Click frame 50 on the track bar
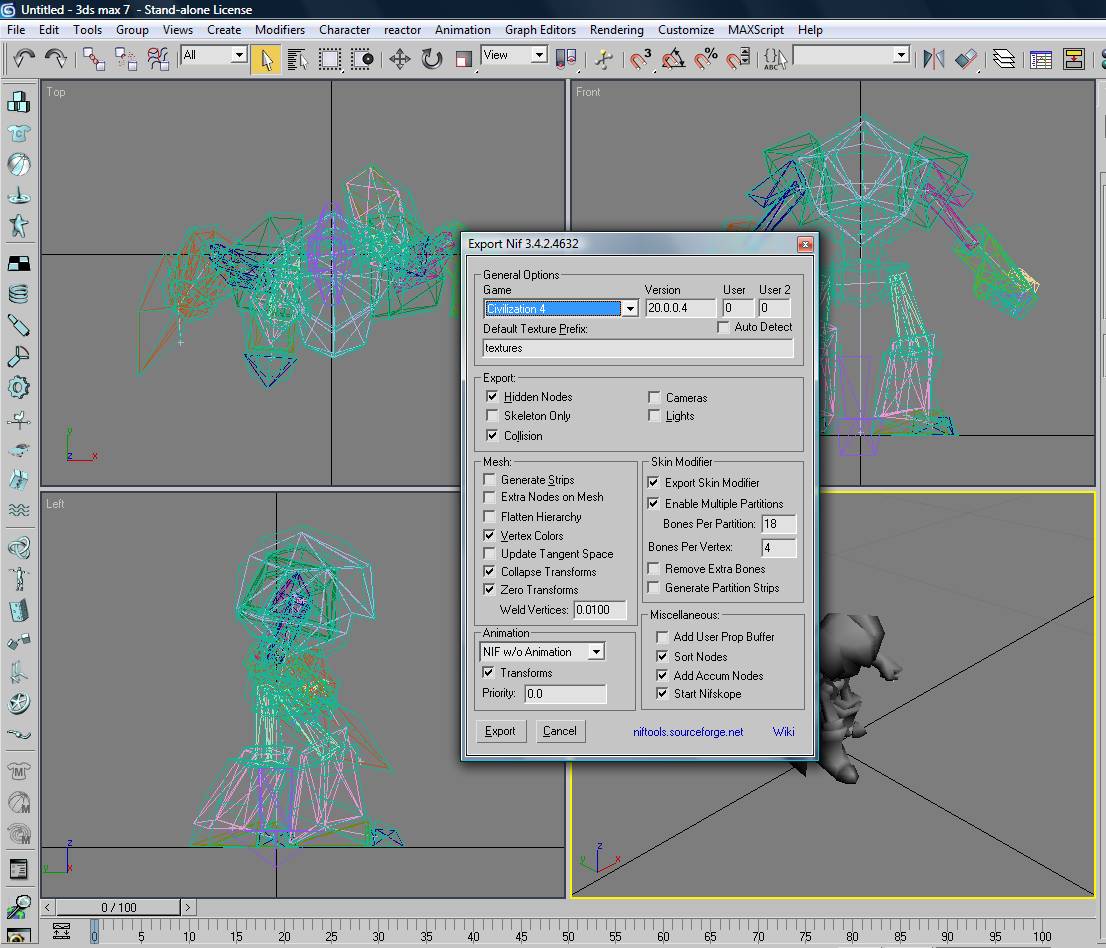The width and height of the screenshot is (1106, 948). tap(568, 935)
